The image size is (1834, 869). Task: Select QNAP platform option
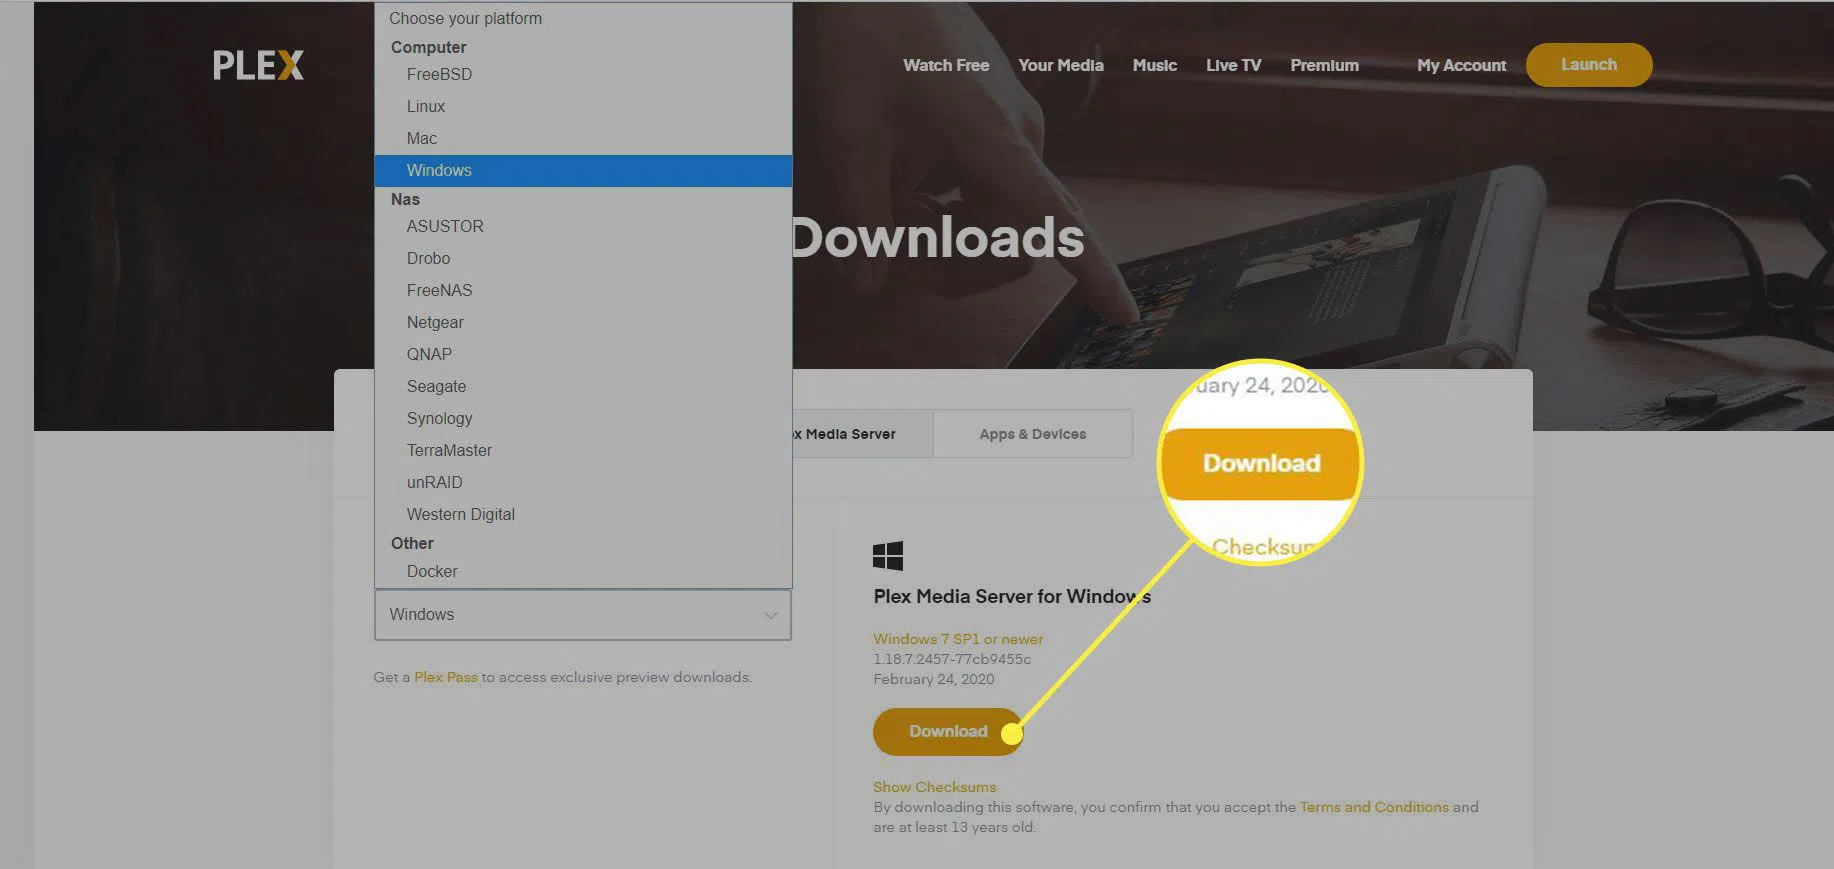pos(583,354)
